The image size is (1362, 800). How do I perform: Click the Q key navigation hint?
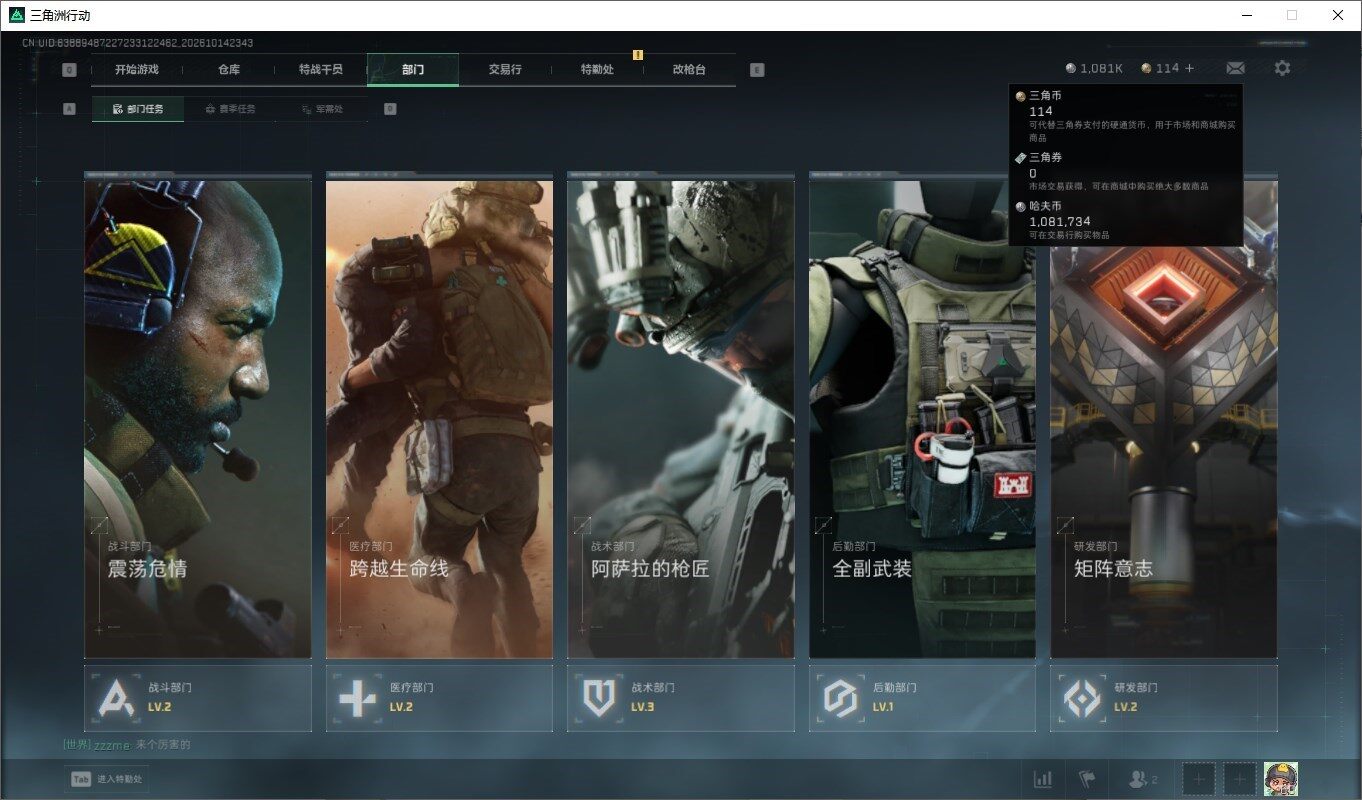(69, 70)
